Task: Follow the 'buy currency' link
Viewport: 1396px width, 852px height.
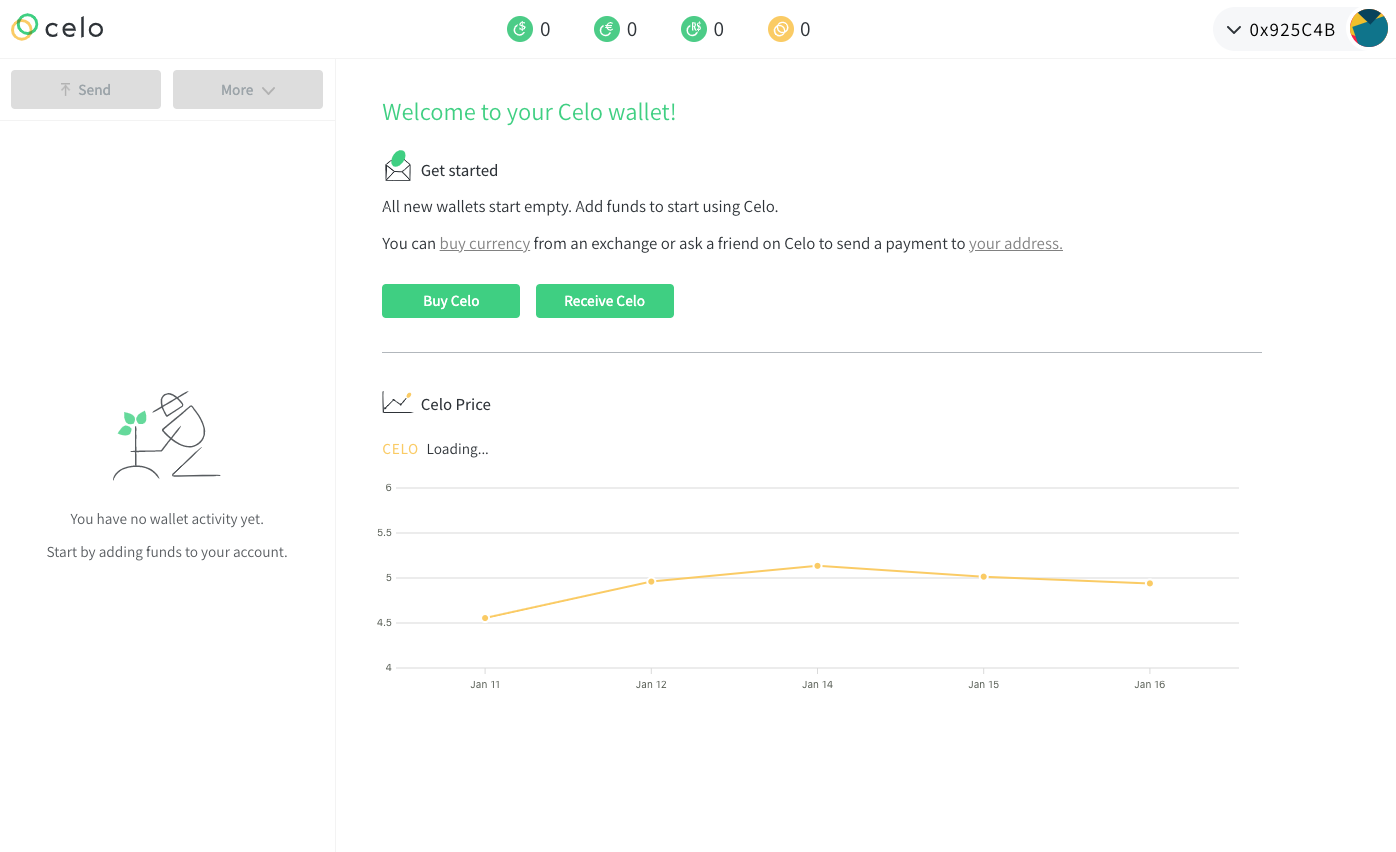Action: point(485,243)
